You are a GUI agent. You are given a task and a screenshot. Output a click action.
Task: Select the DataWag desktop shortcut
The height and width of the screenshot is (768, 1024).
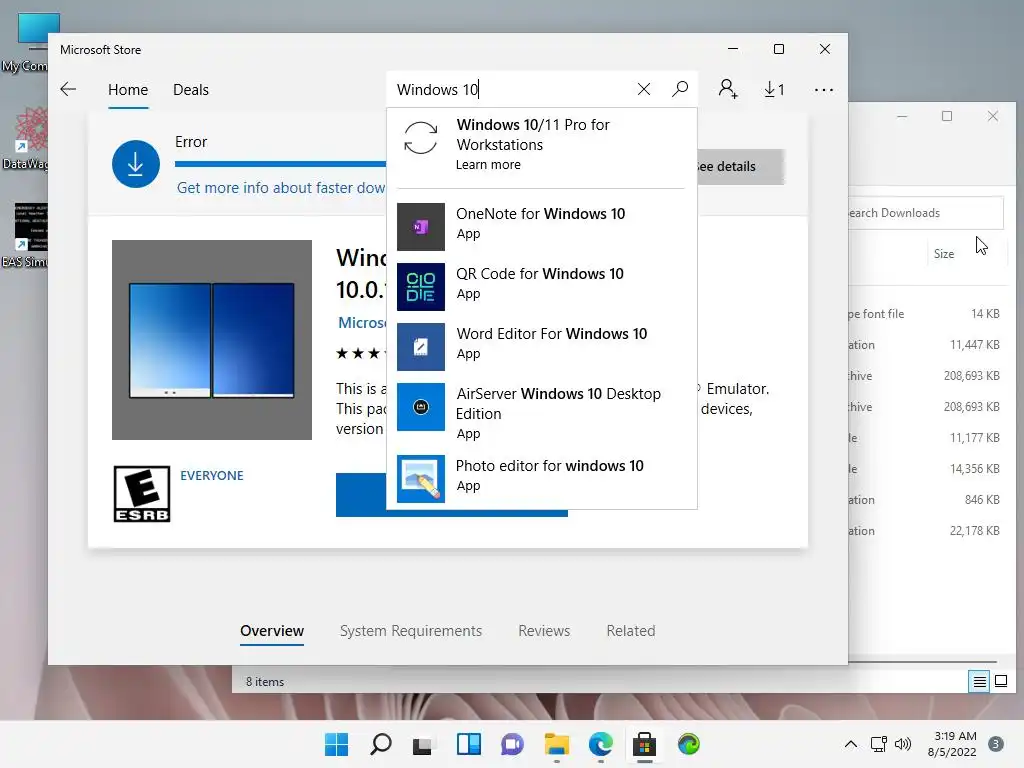26,138
